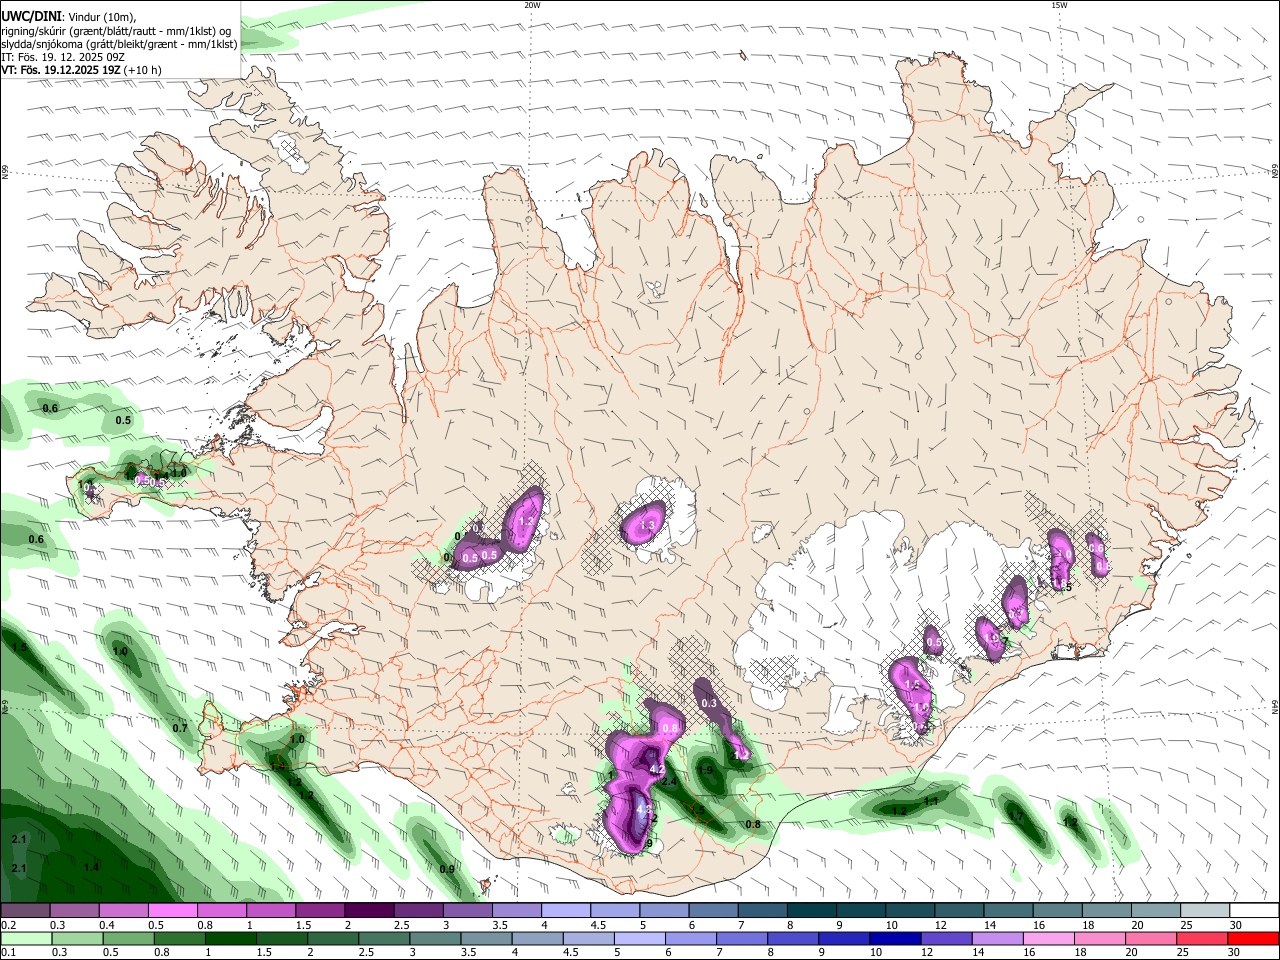
Task: Select the snow-scale swatch starting at 1.5
Action: point(320,911)
